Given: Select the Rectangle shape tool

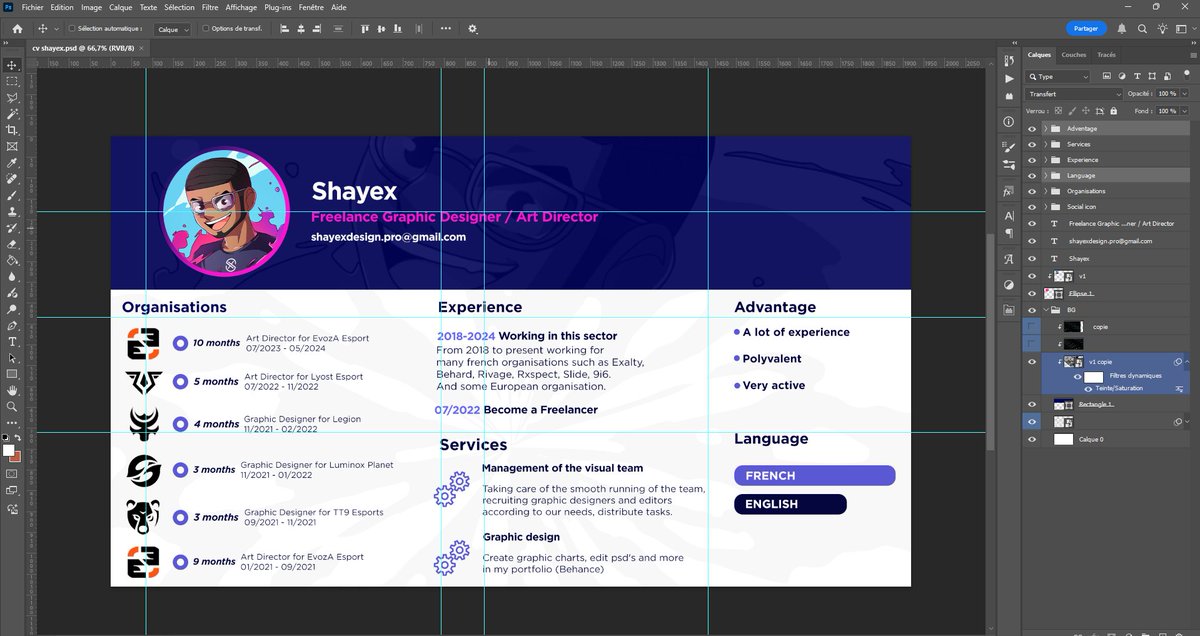Looking at the screenshot, I should tap(12, 374).
